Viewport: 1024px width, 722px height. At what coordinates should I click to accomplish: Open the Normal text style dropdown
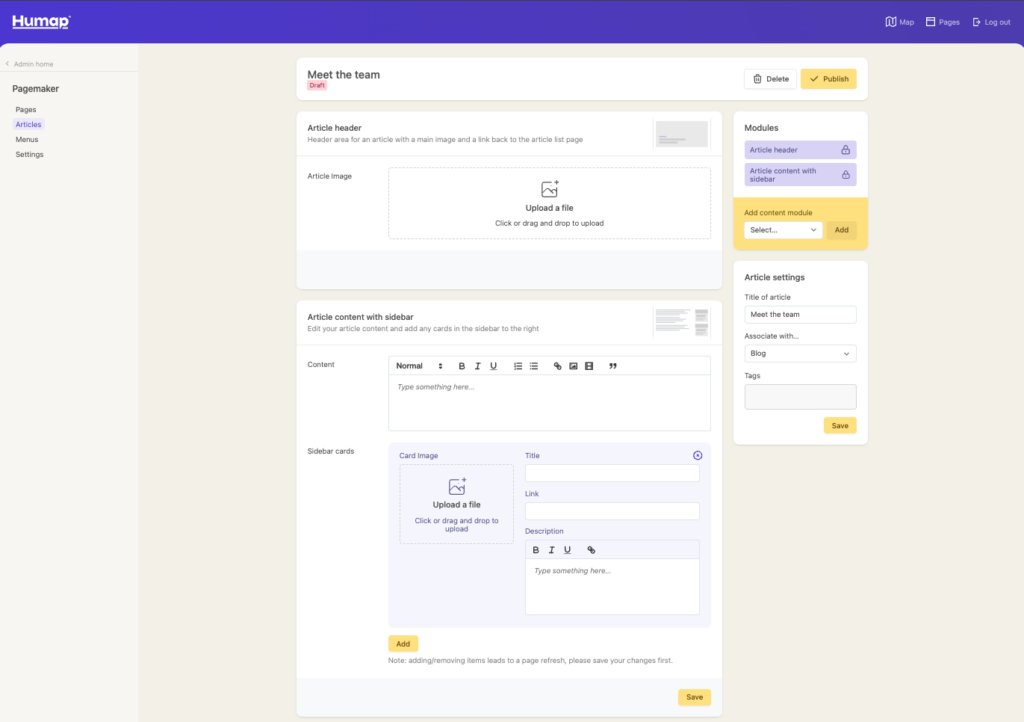coord(419,366)
